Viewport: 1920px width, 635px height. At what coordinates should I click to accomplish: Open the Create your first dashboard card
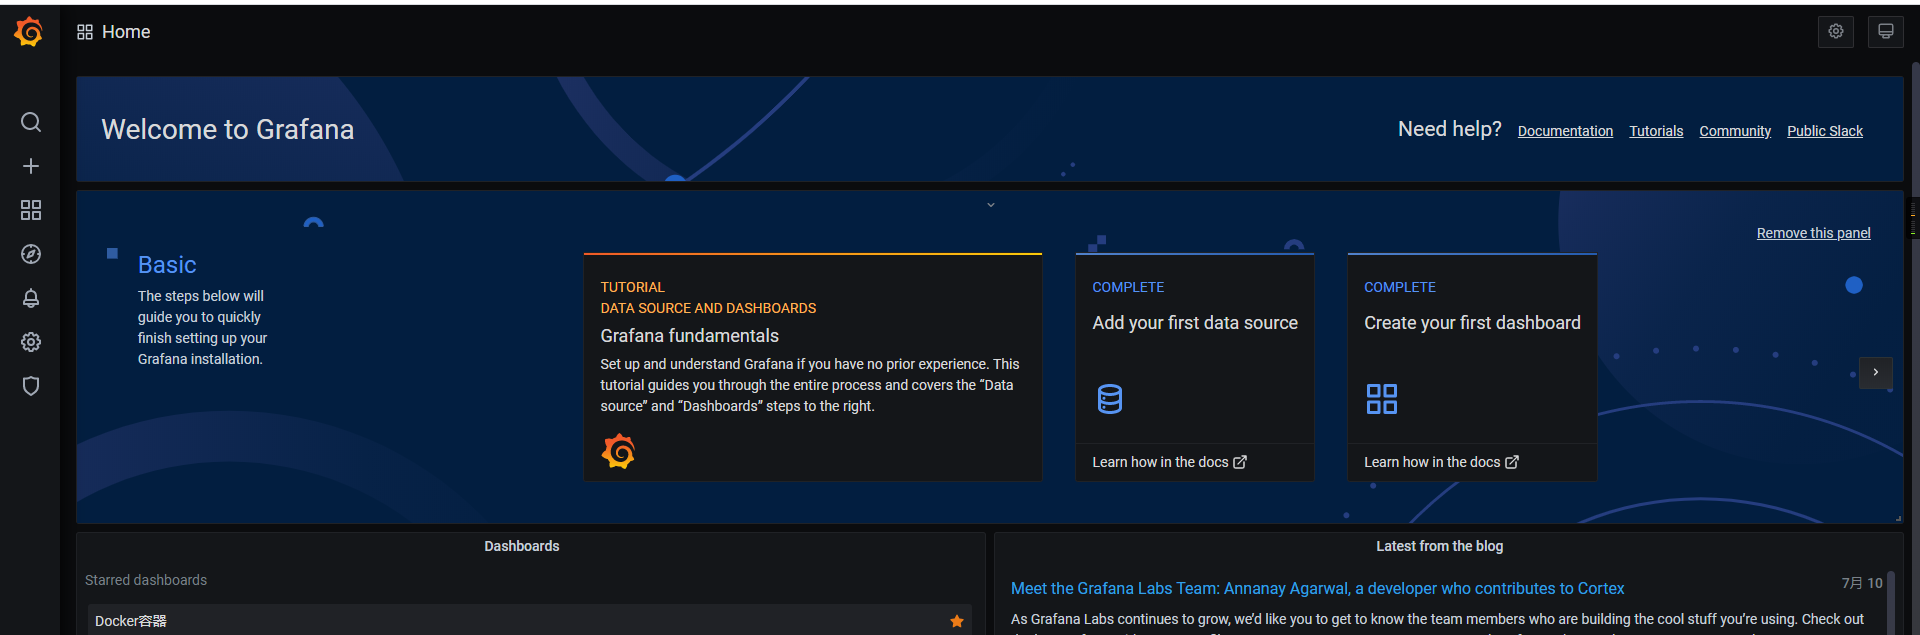coord(1472,367)
